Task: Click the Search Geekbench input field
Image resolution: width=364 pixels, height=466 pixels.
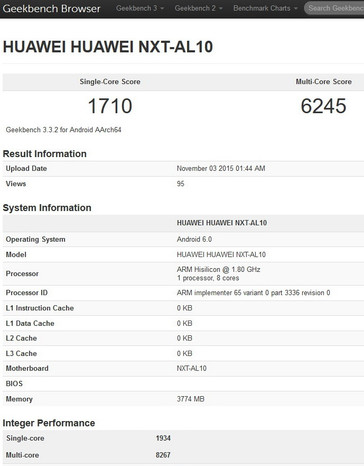Action: click(334, 8)
